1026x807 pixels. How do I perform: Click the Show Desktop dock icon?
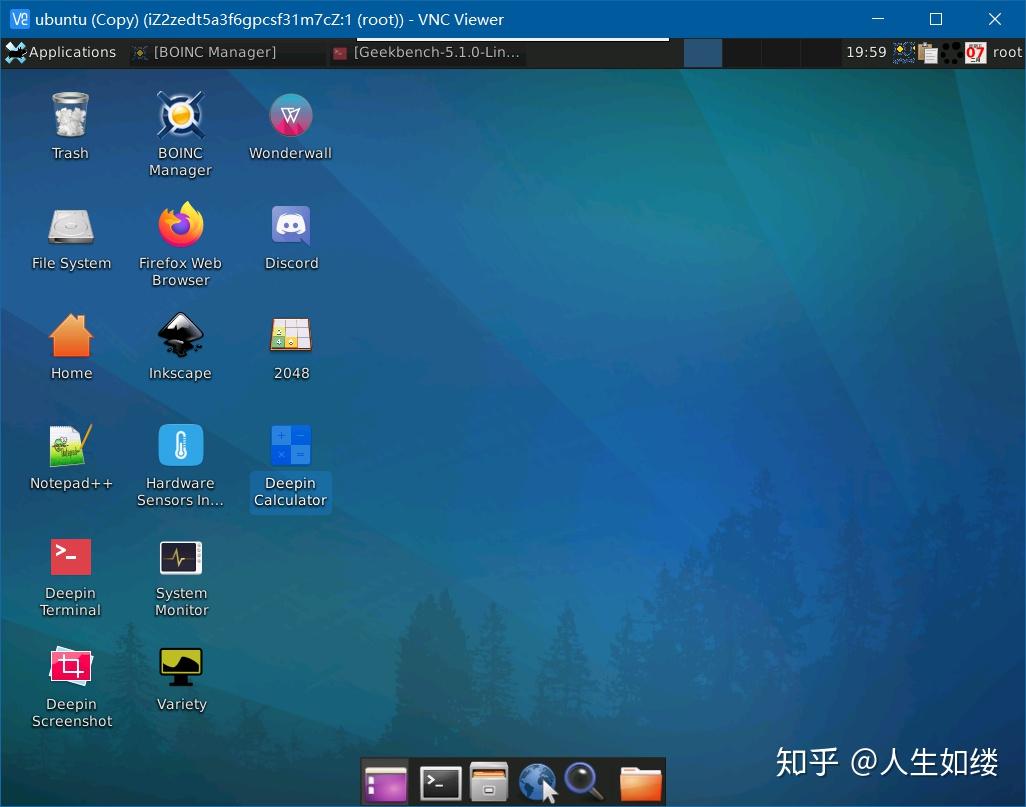click(386, 782)
